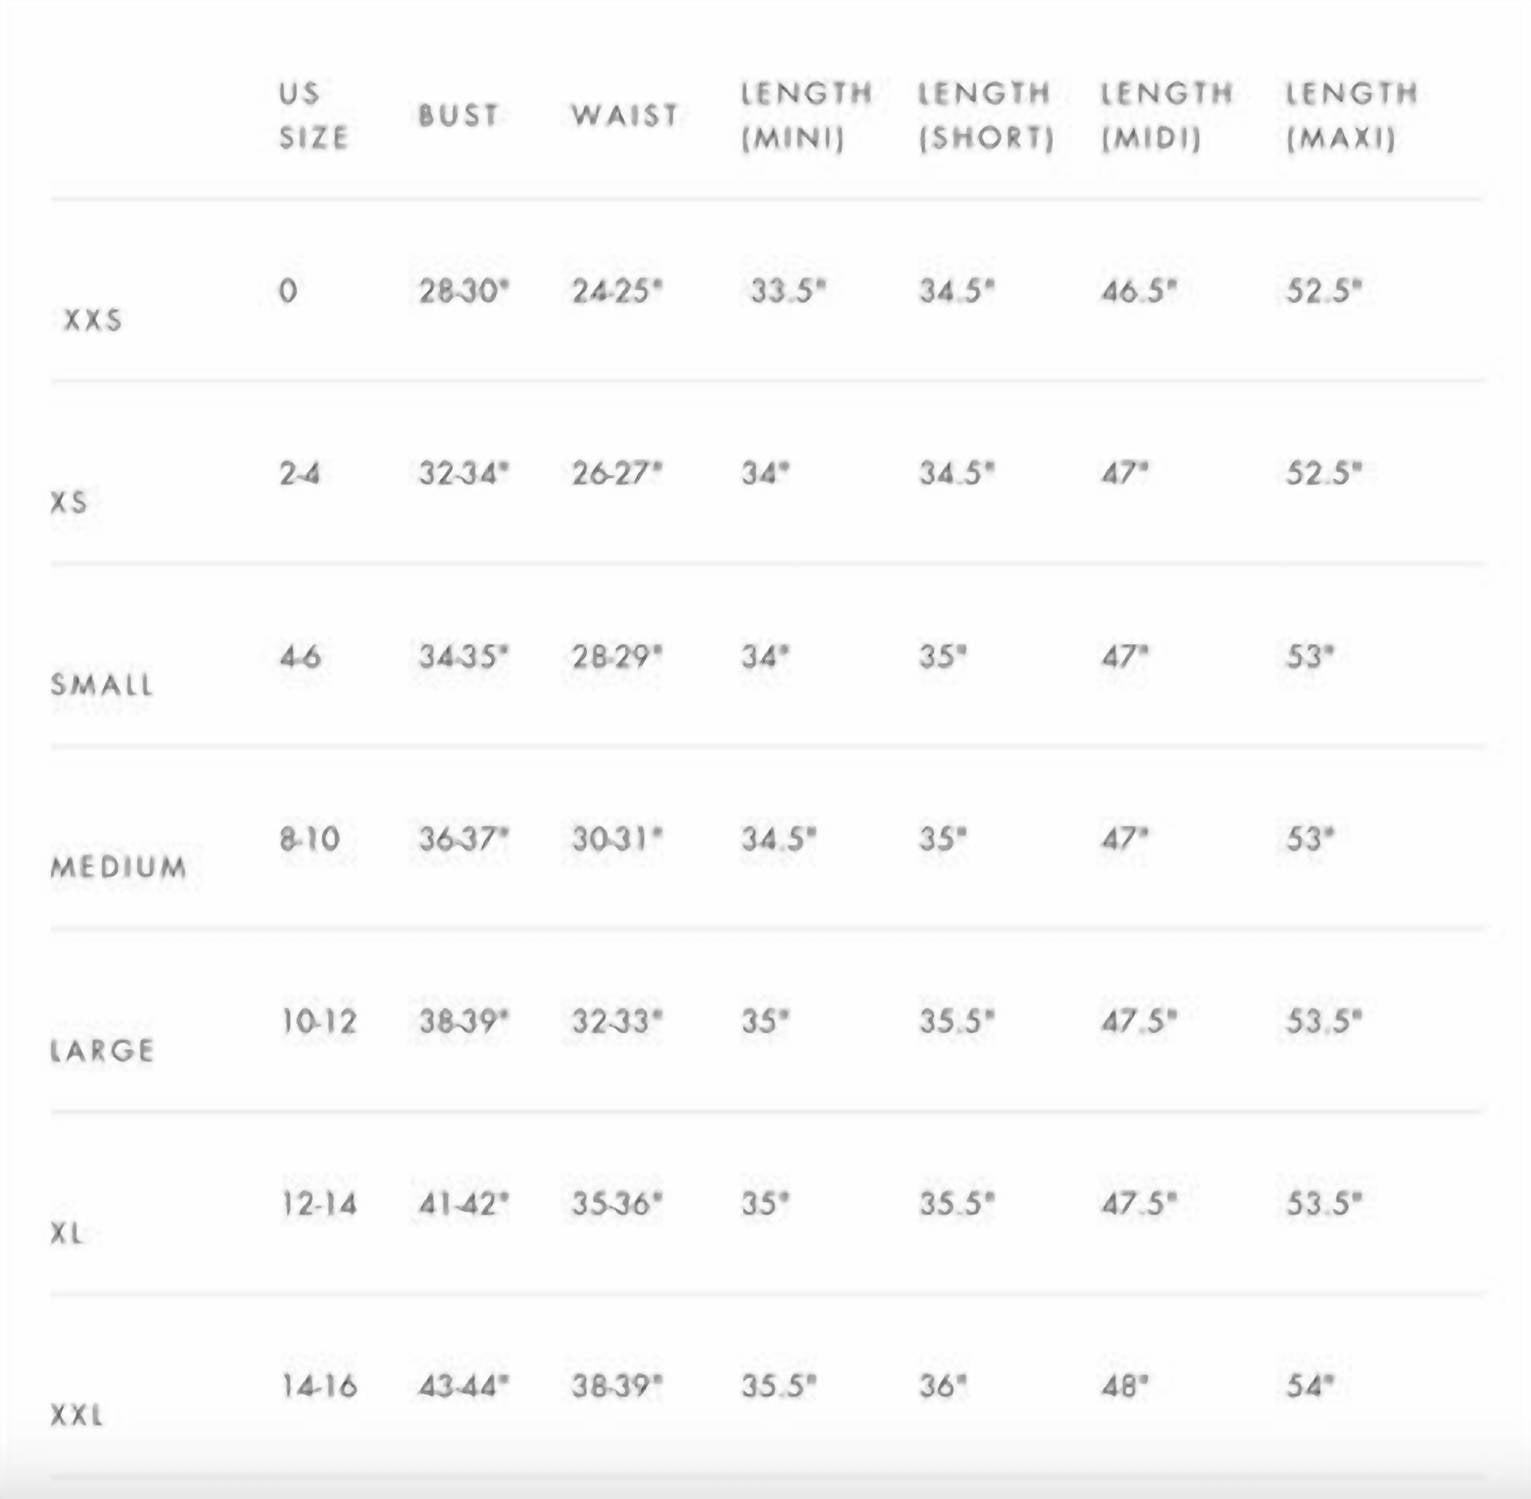This screenshot has height=1499, width=1531.
Task: Select the XXS row label
Action: tap(93, 320)
